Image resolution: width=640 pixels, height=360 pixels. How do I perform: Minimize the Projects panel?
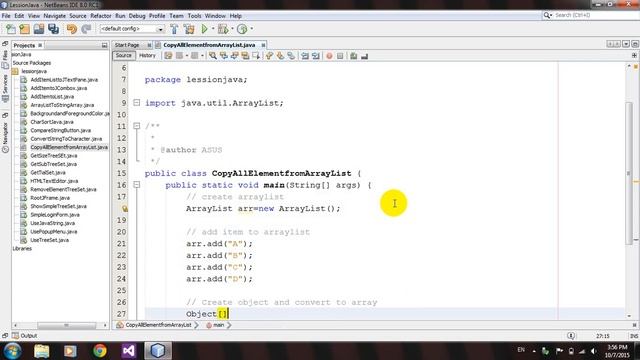point(104,45)
